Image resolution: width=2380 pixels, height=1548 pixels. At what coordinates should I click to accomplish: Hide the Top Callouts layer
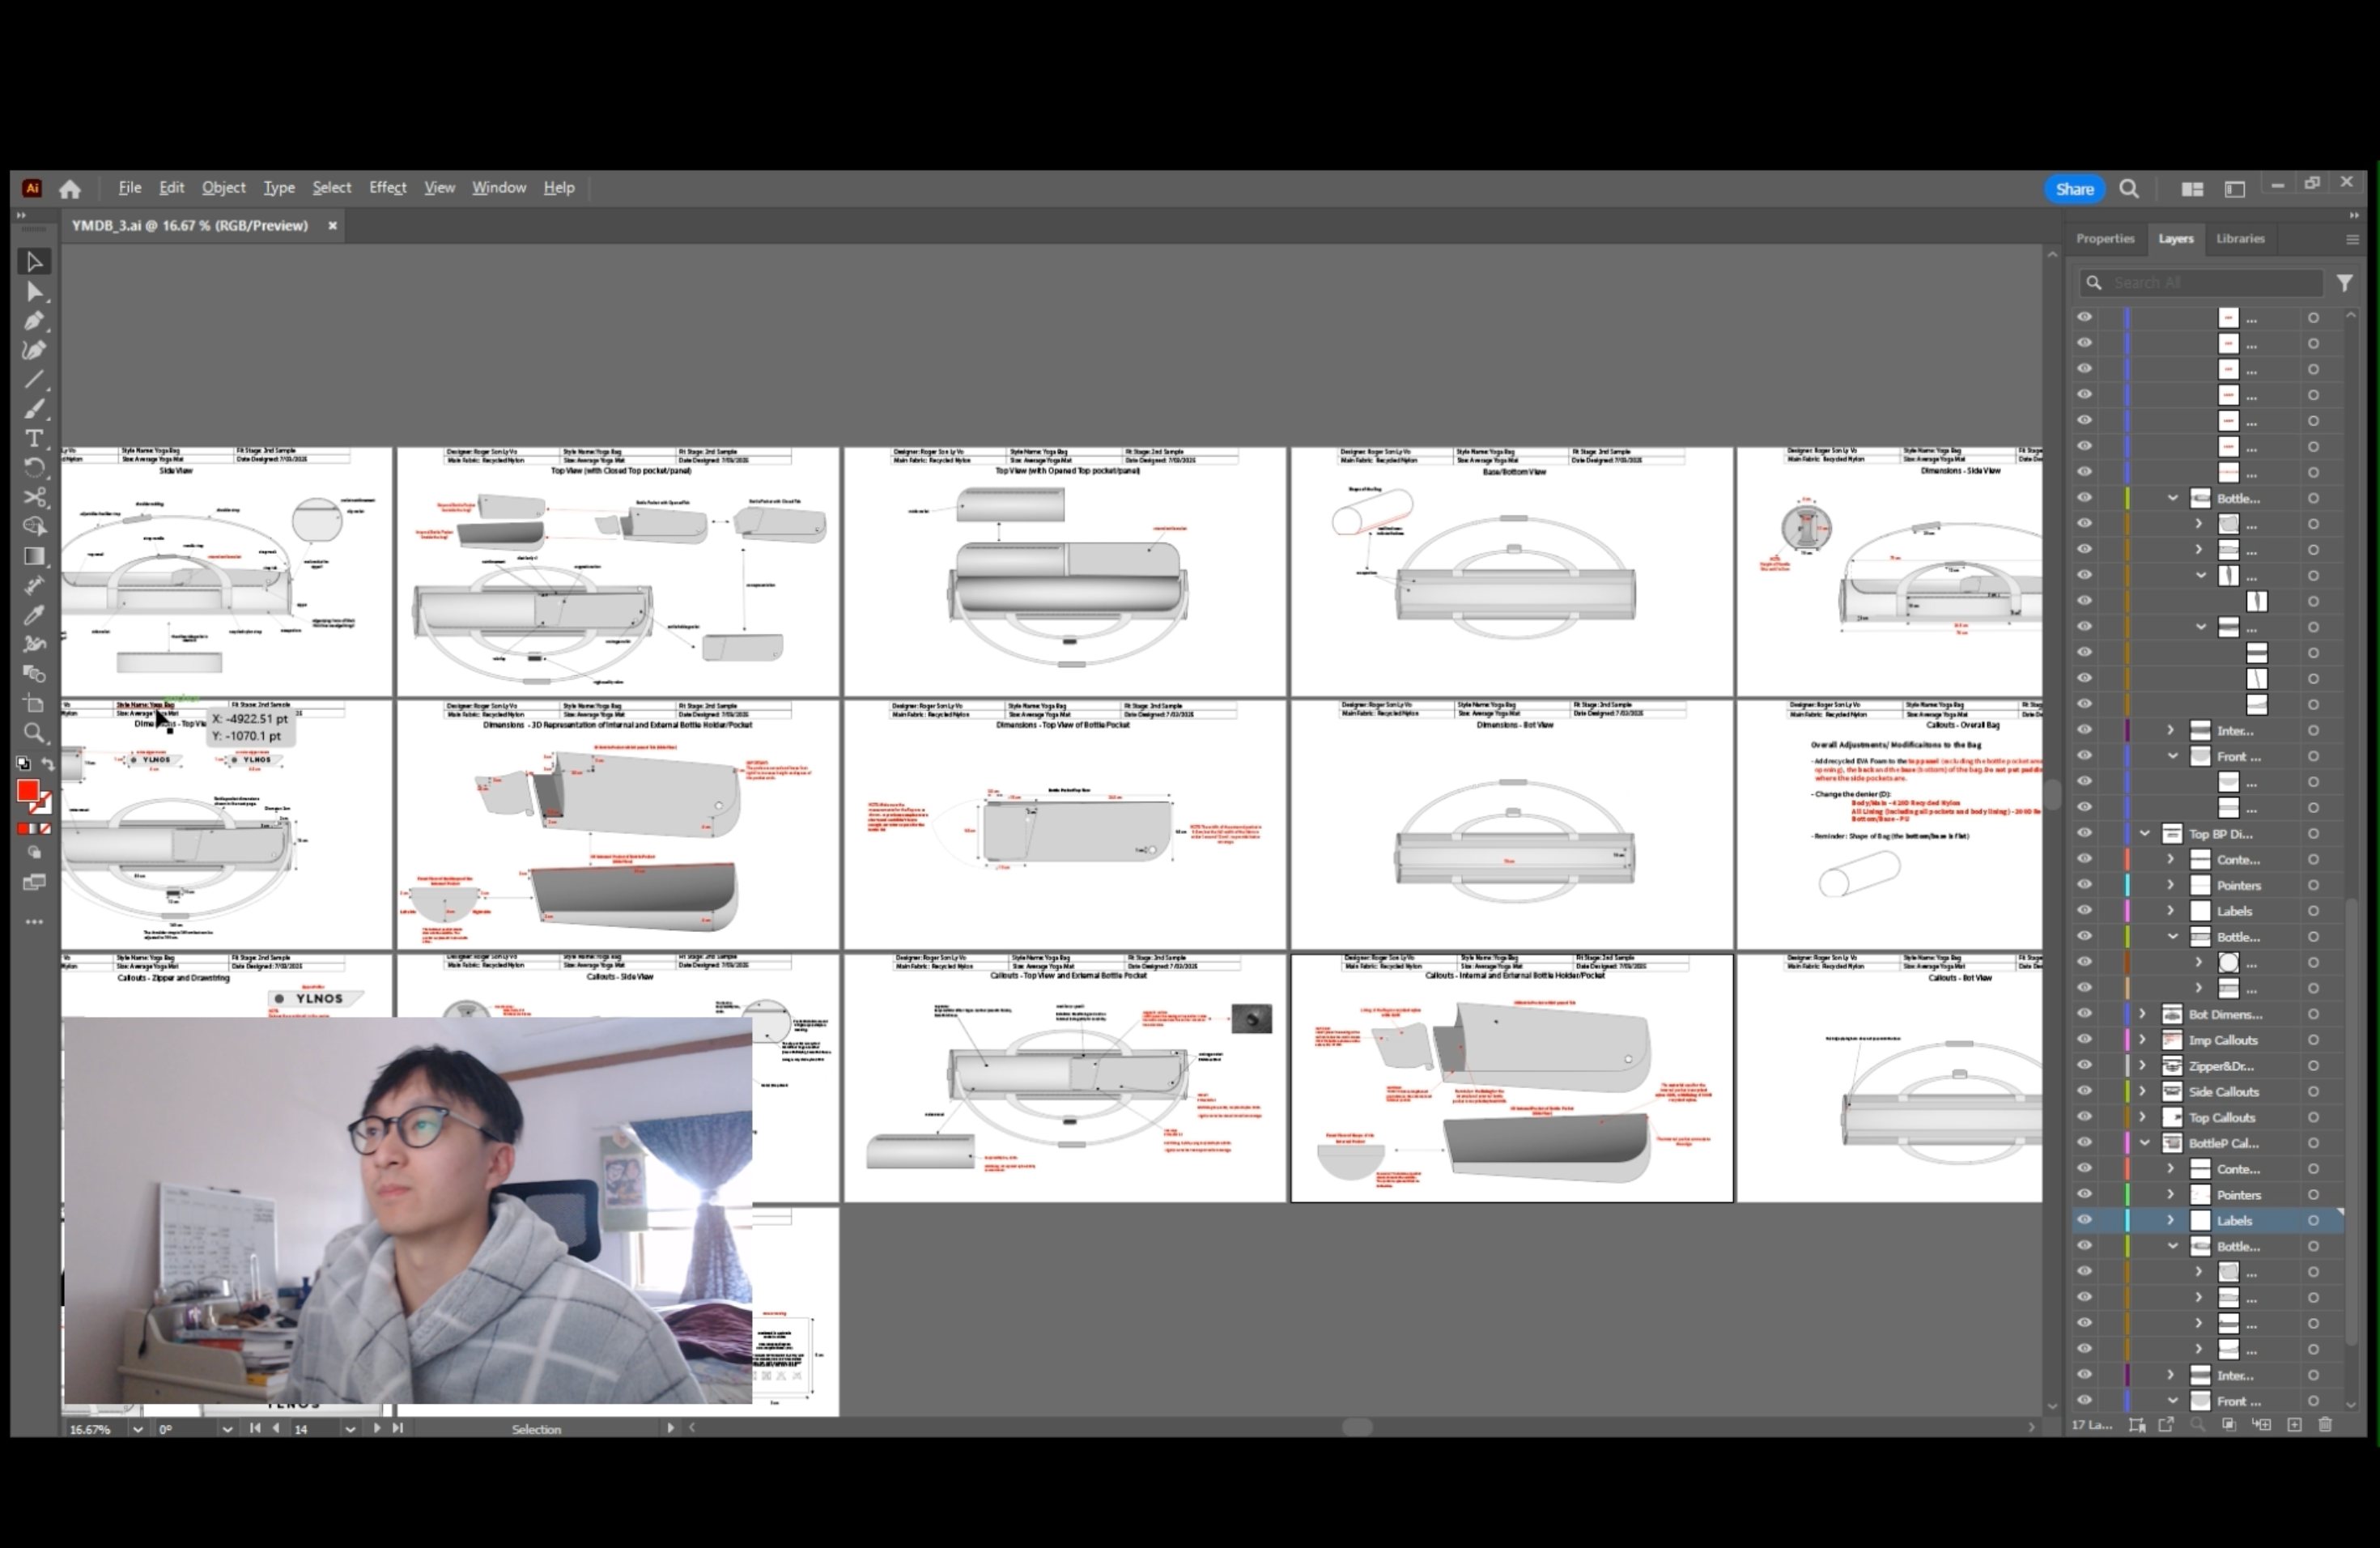tap(2084, 1117)
